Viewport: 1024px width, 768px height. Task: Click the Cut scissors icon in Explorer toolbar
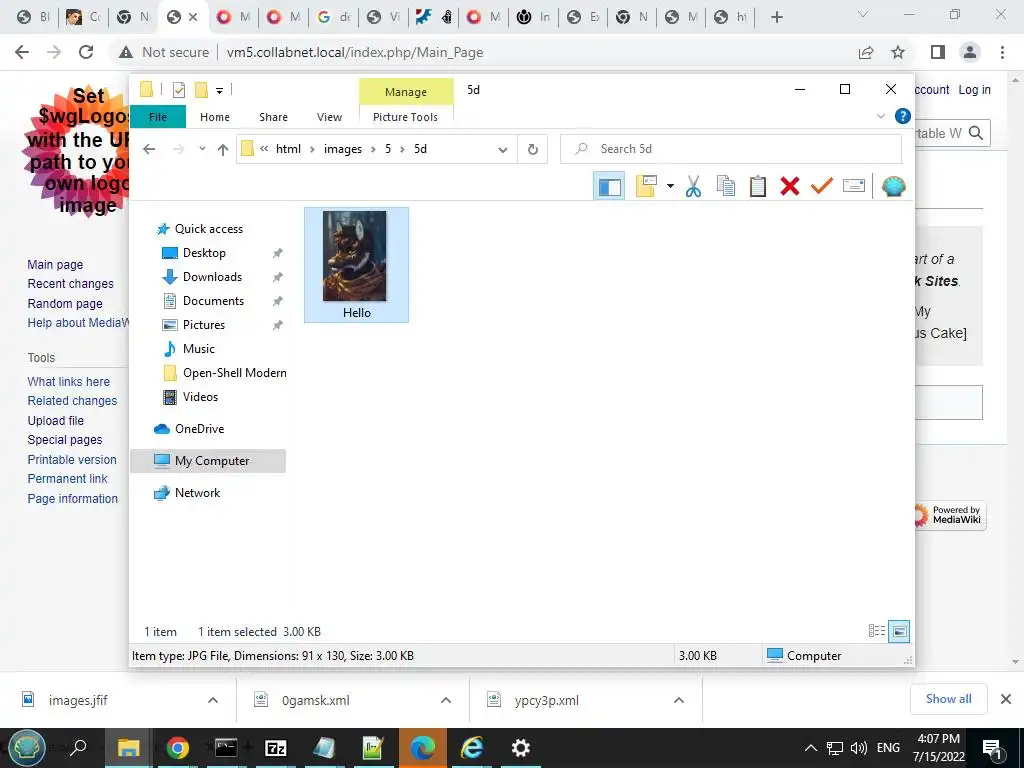[693, 187]
